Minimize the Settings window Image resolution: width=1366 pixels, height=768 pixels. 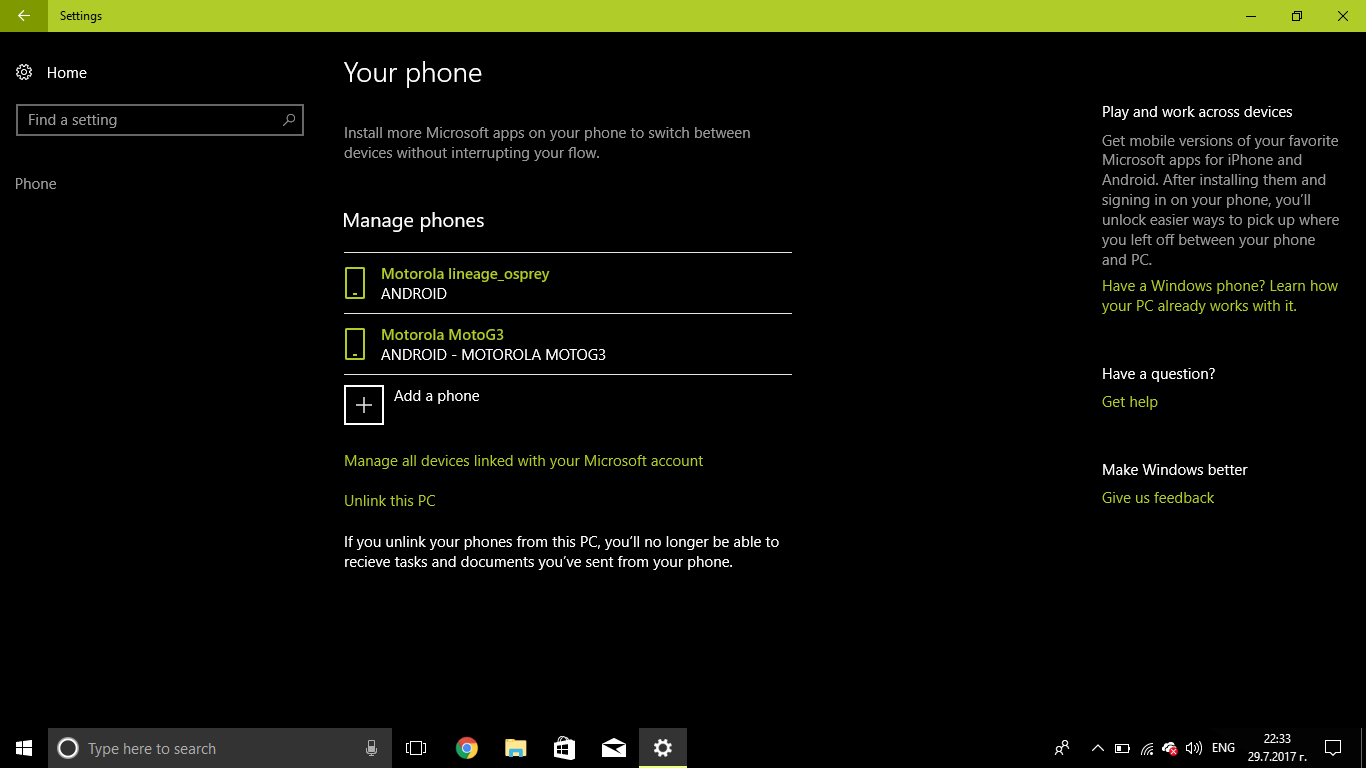(1251, 16)
